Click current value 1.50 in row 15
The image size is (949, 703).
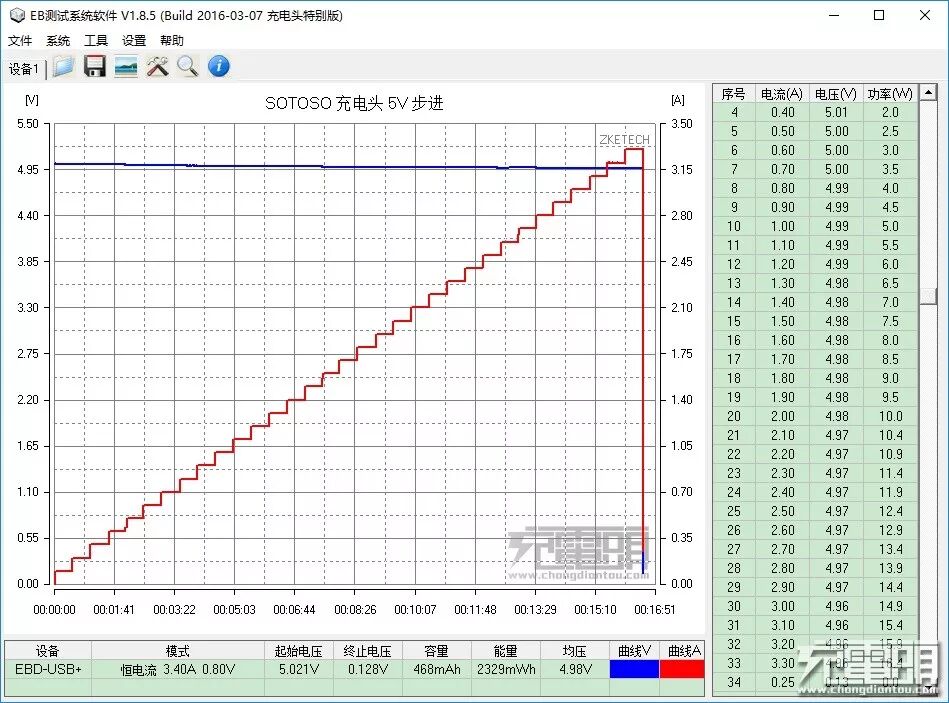783,321
